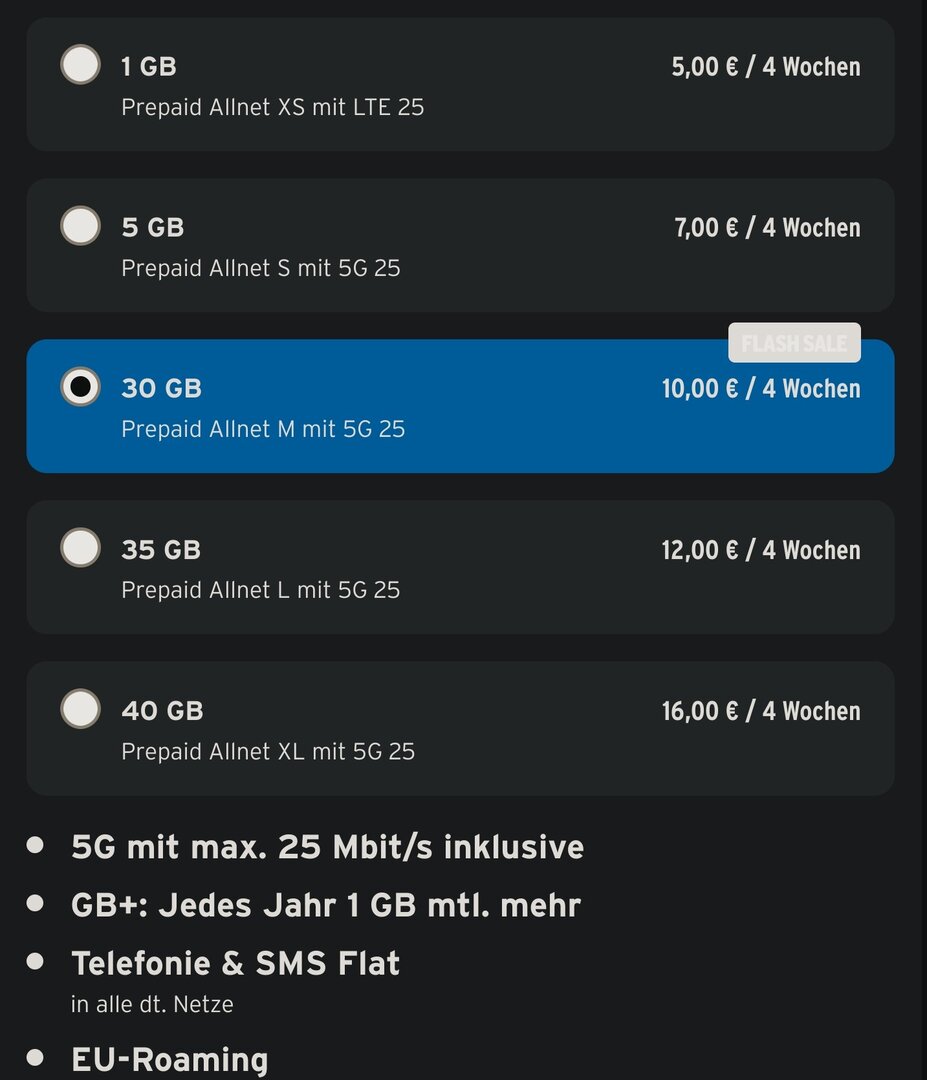The image size is (927, 1080).
Task: Click the GB+ yearly extra data item
Action: click(x=325, y=905)
